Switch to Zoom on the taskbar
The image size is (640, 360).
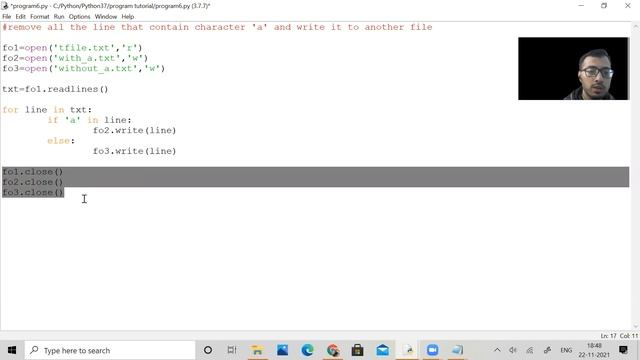click(433, 350)
